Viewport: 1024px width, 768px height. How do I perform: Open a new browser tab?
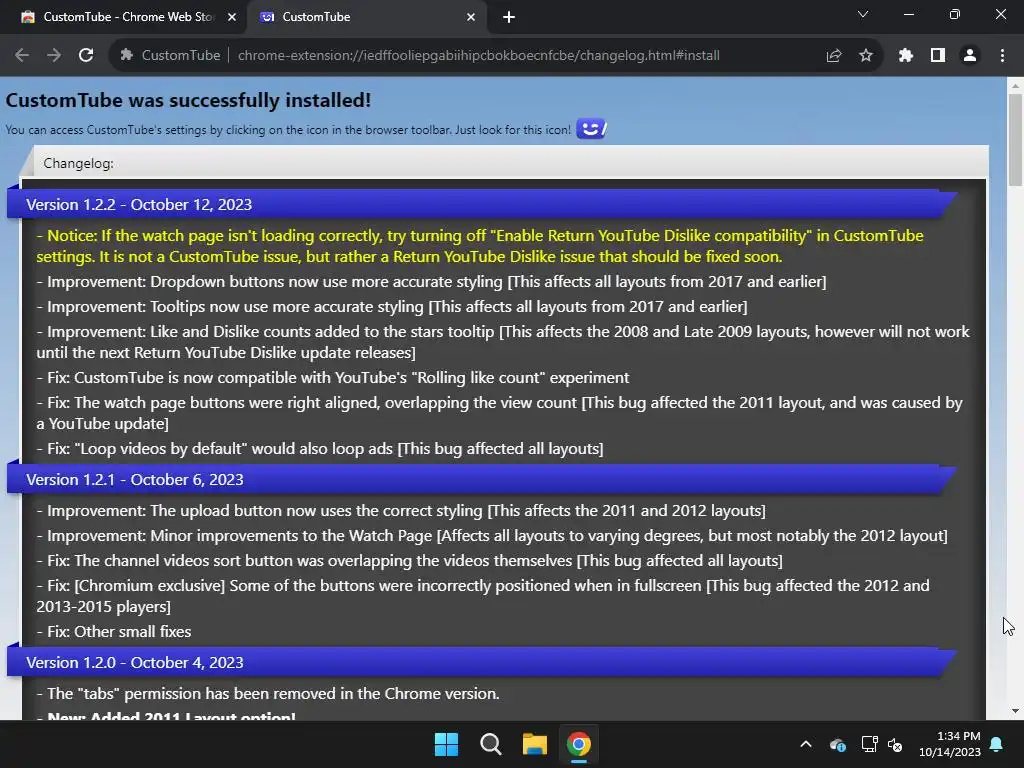point(509,17)
